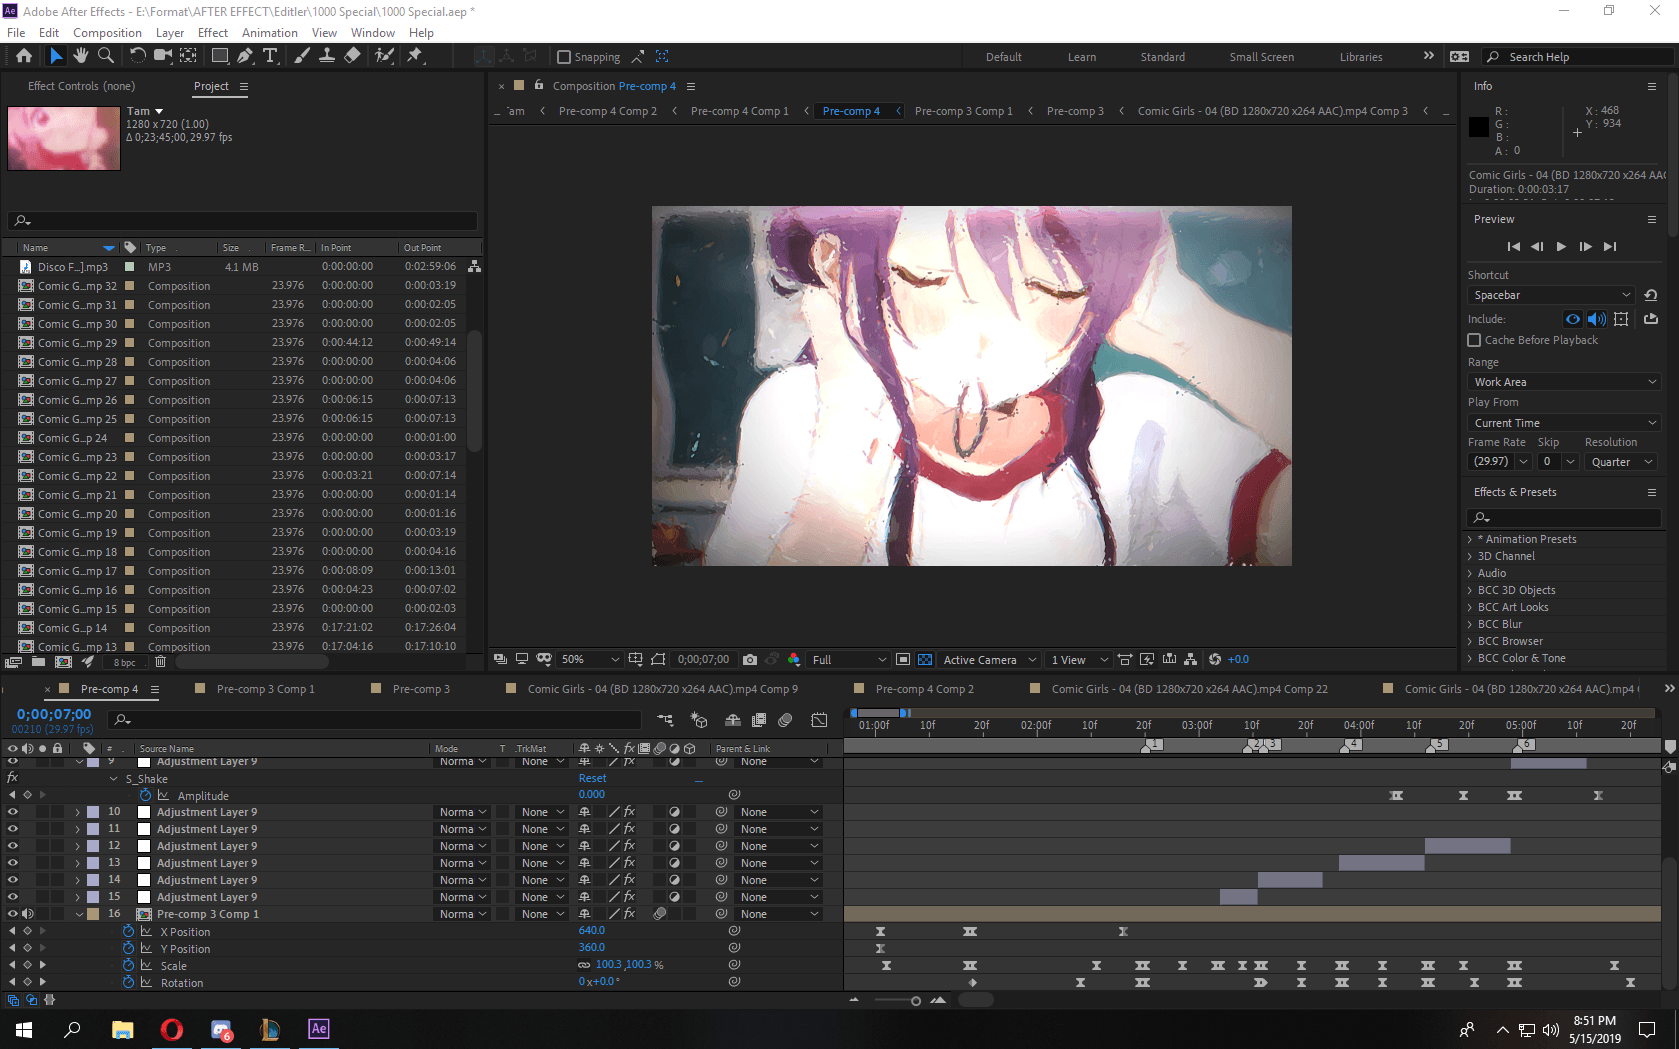Select the Brush tool
This screenshot has height=1049, width=1679.
(x=302, y=56)
